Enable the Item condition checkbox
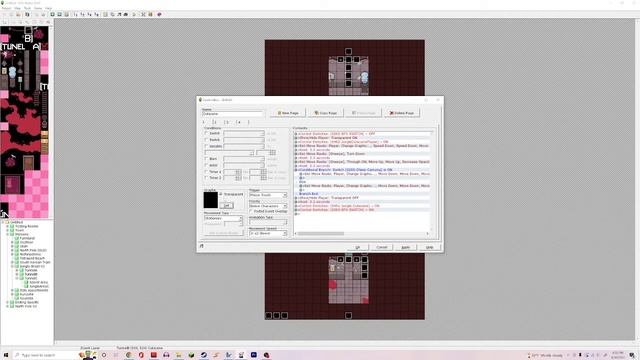This screenshot has width=640, height=360. point(206,158)
